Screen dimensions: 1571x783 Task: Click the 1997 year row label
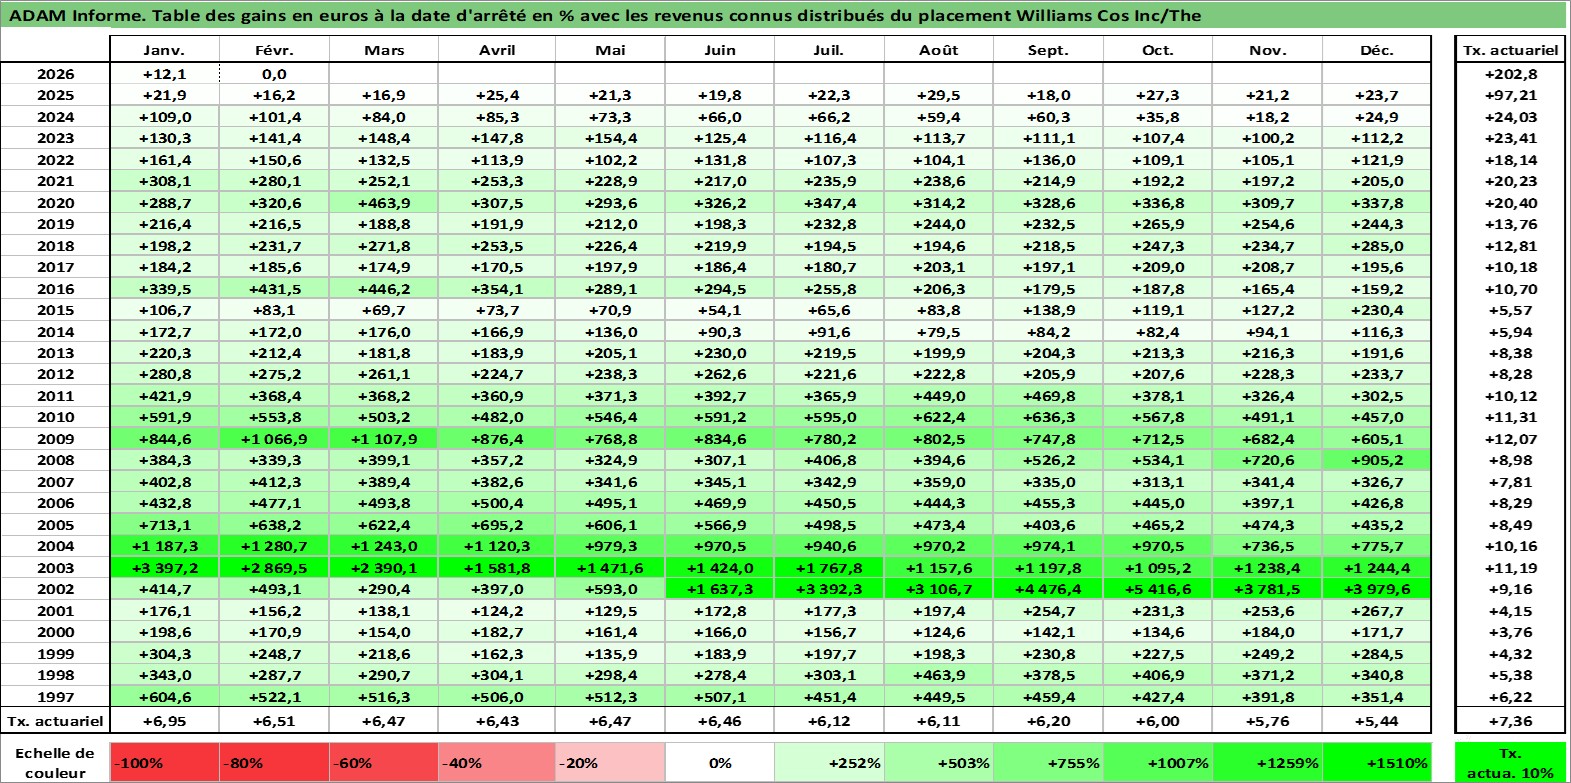click(55, 697)
